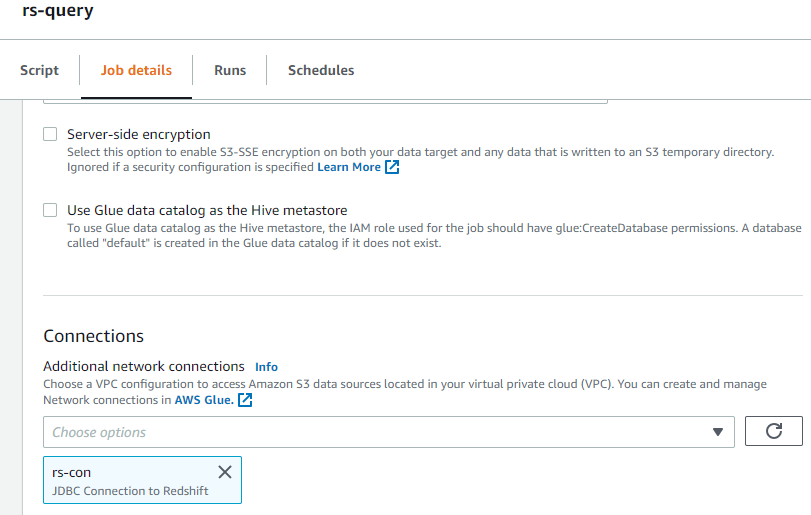Select the Job details tab
This screenshot has height=515, width=811.
[x=136, y=70]
